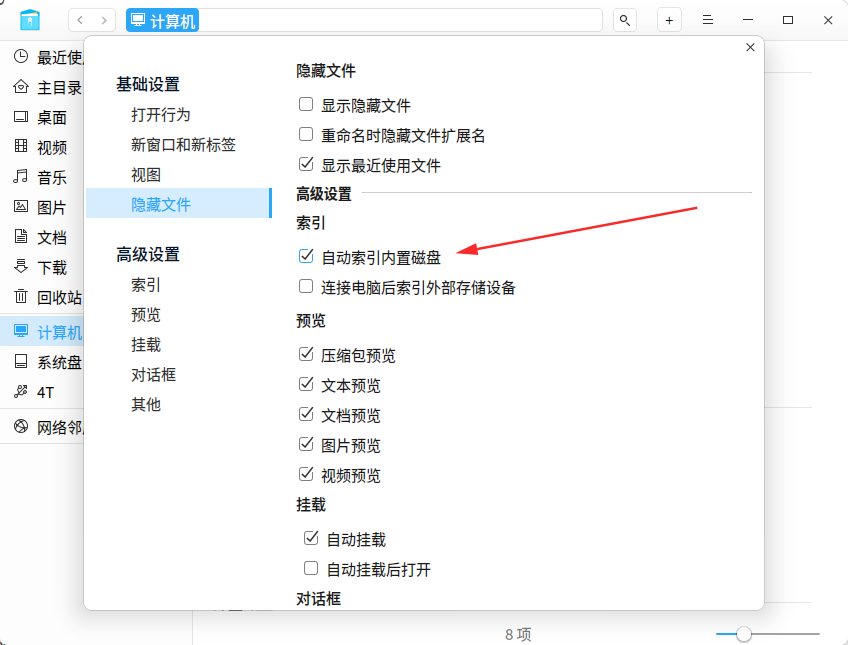Select 视图 settings section
The height and width of the screenshot is (645, 848).
(x=146, y=175)
